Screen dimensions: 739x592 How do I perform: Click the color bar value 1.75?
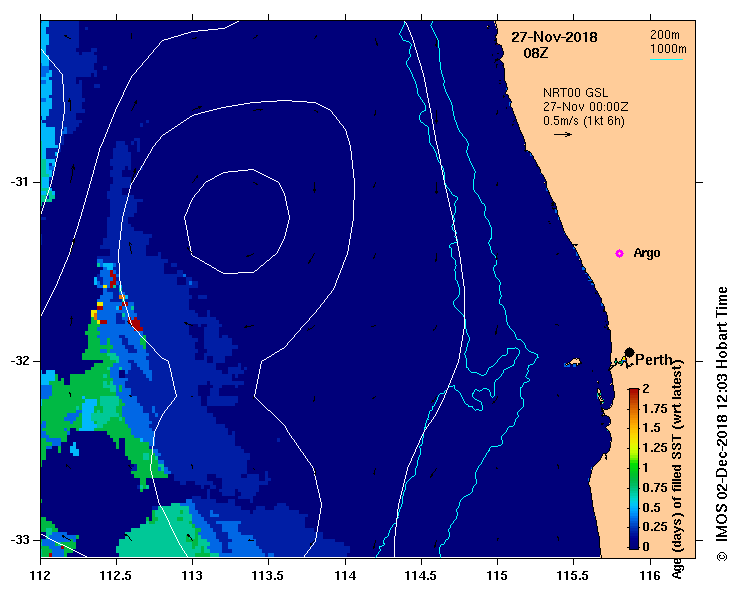(655, 408)
